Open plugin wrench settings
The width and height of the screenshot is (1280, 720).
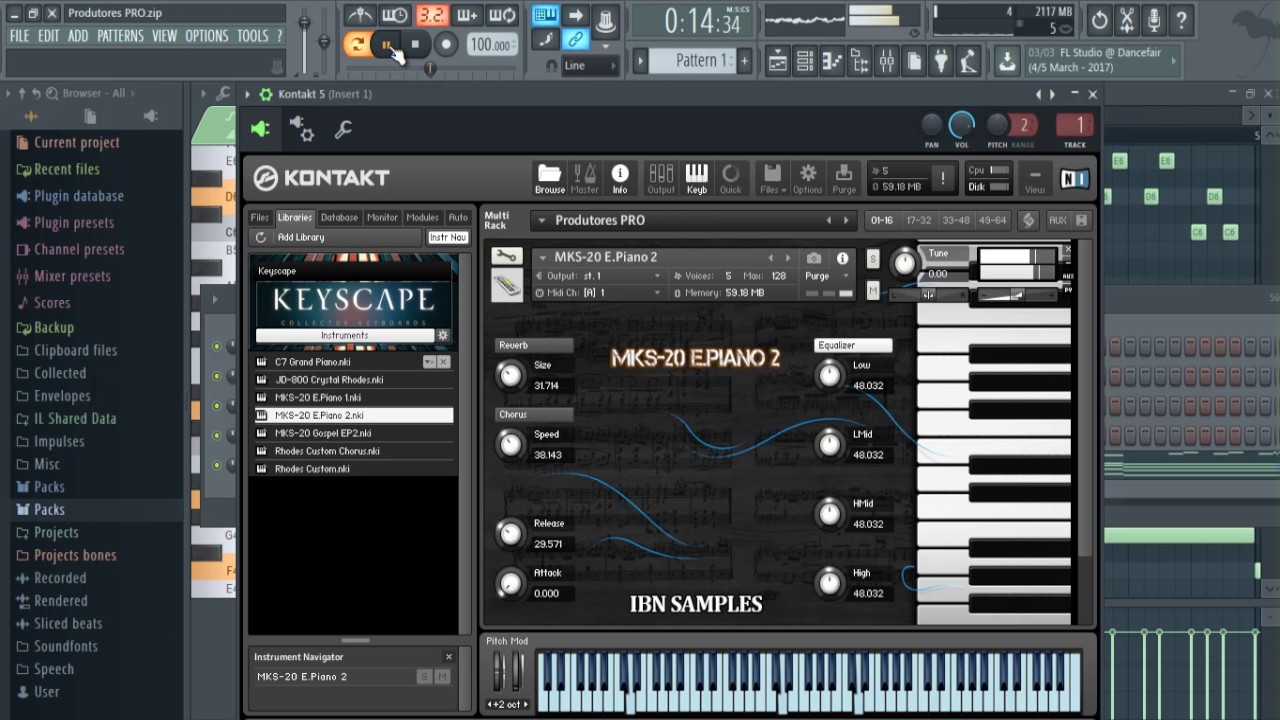pos(343,129)
